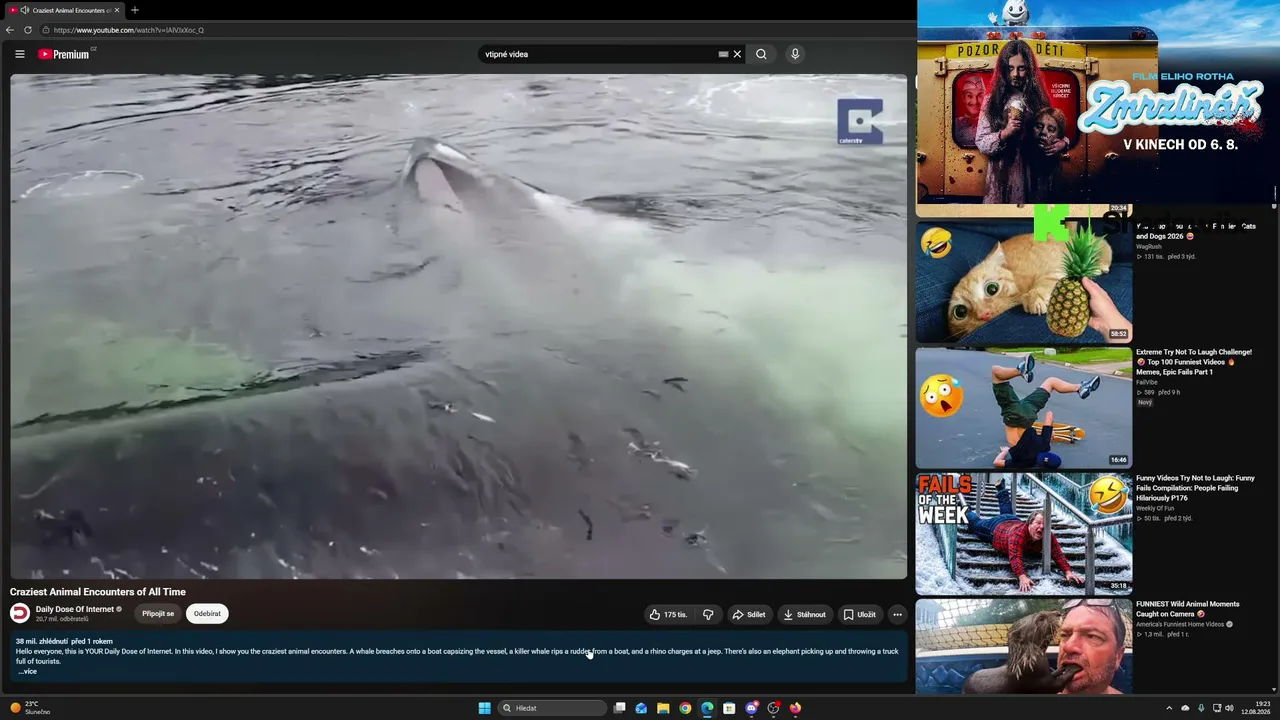Open Google Chrome from the taskbar
The width and height of the screenshot is (1280, 720).
pos(685,708)
